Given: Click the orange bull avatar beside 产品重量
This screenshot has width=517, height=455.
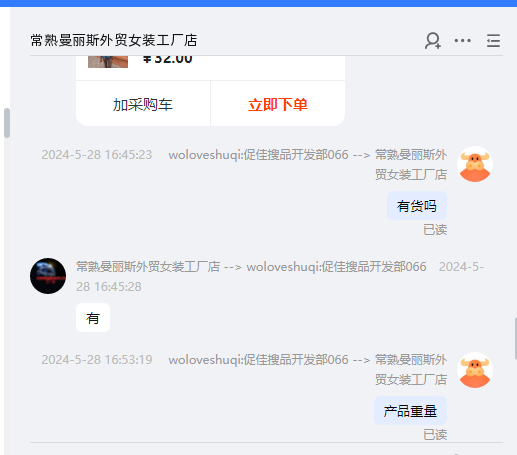Looking at the screenshot, I should pos(475,370).
